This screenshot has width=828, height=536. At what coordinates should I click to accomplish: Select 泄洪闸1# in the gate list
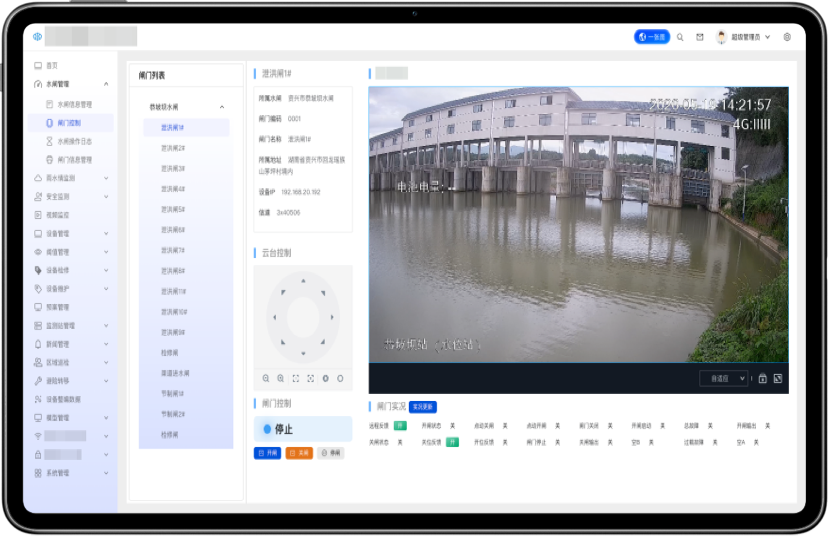pyautogui.click(x=186, y=128)
